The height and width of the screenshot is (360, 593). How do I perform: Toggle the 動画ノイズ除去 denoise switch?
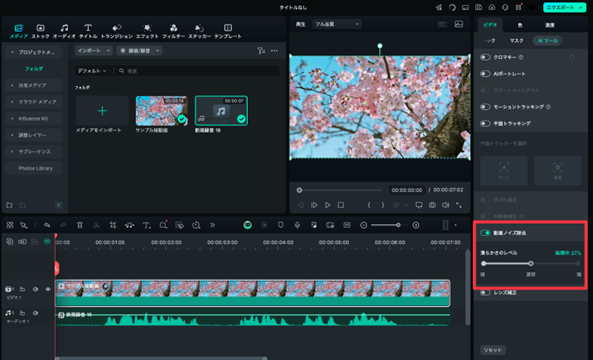(485, 233)
